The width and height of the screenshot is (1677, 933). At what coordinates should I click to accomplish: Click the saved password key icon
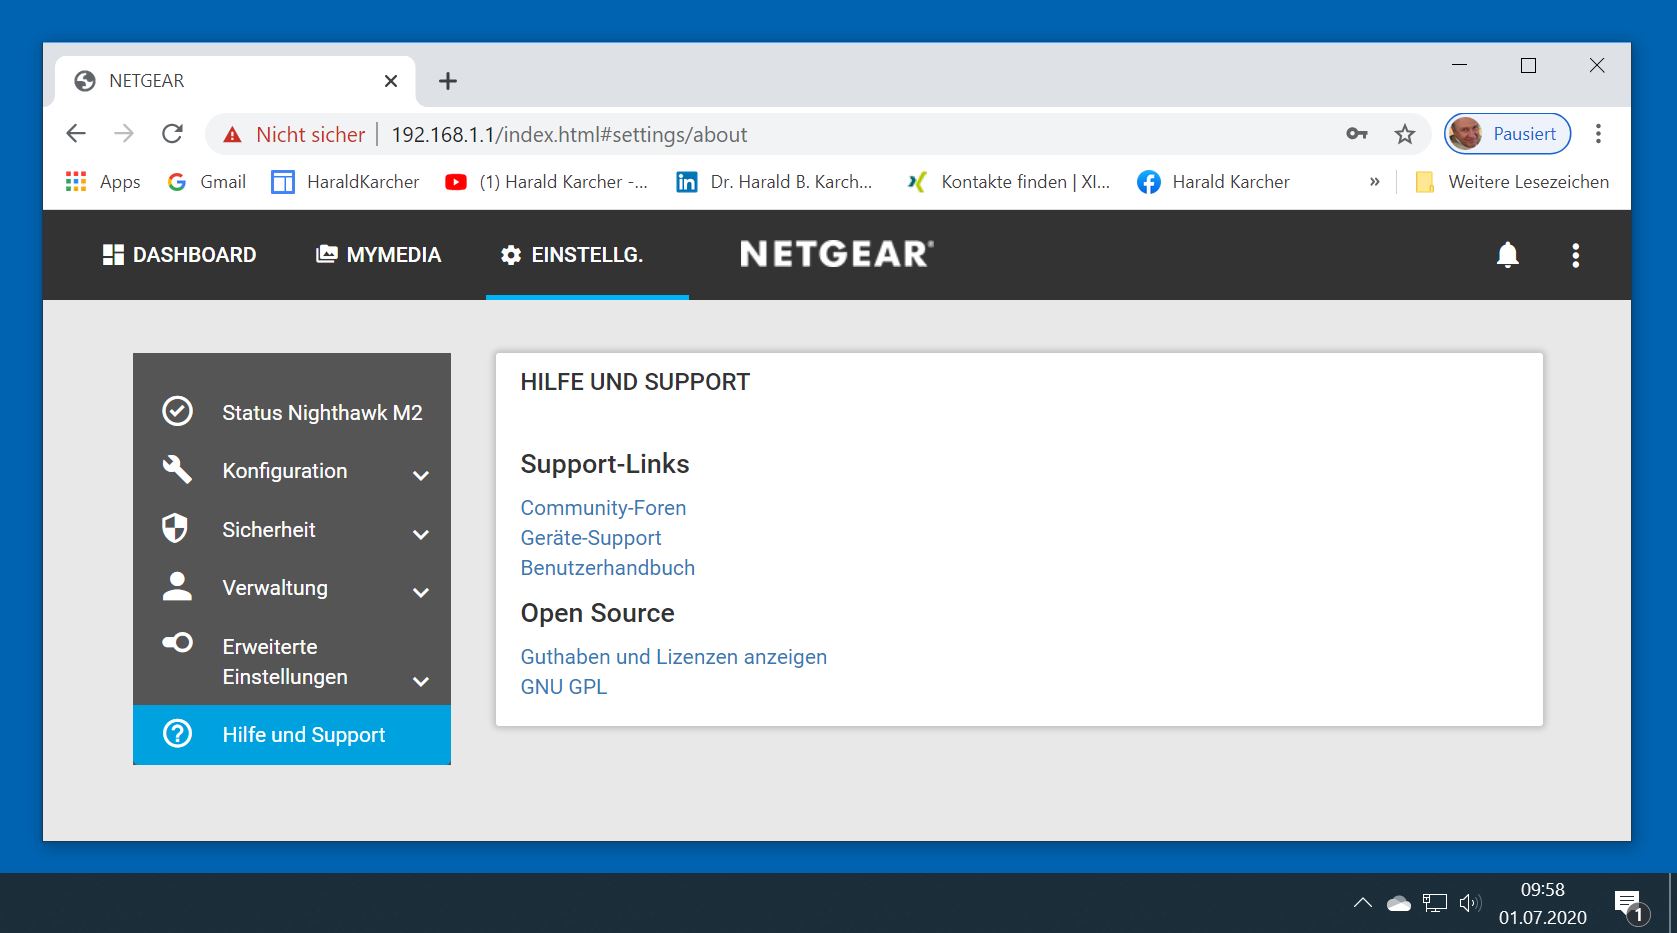pos(1356,134)
